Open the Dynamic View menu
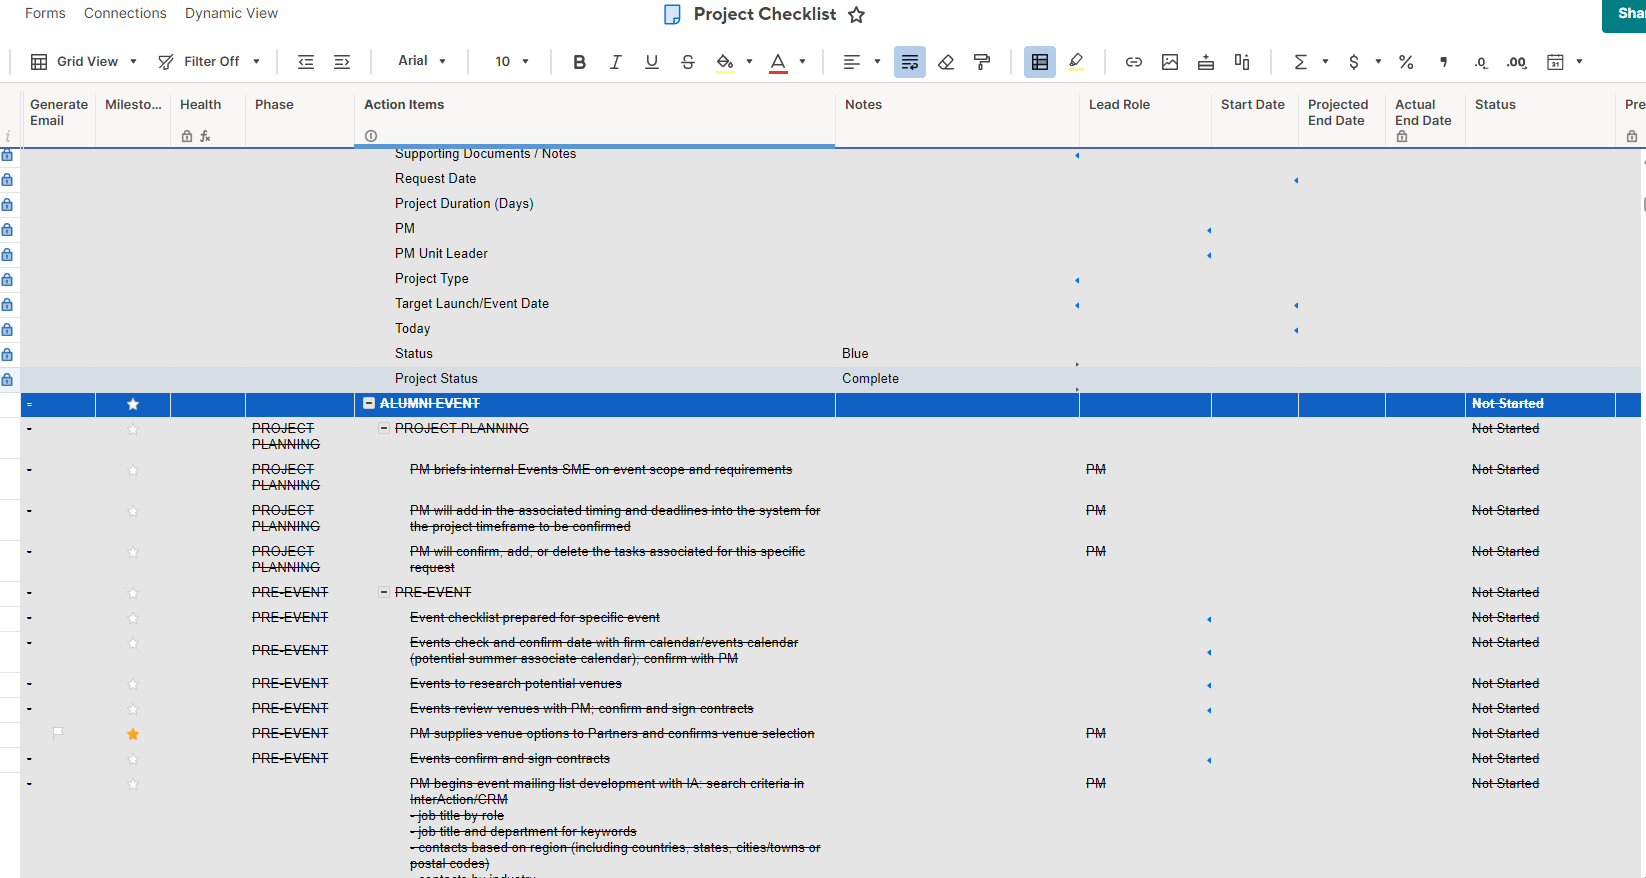 (x=231, y=13)
